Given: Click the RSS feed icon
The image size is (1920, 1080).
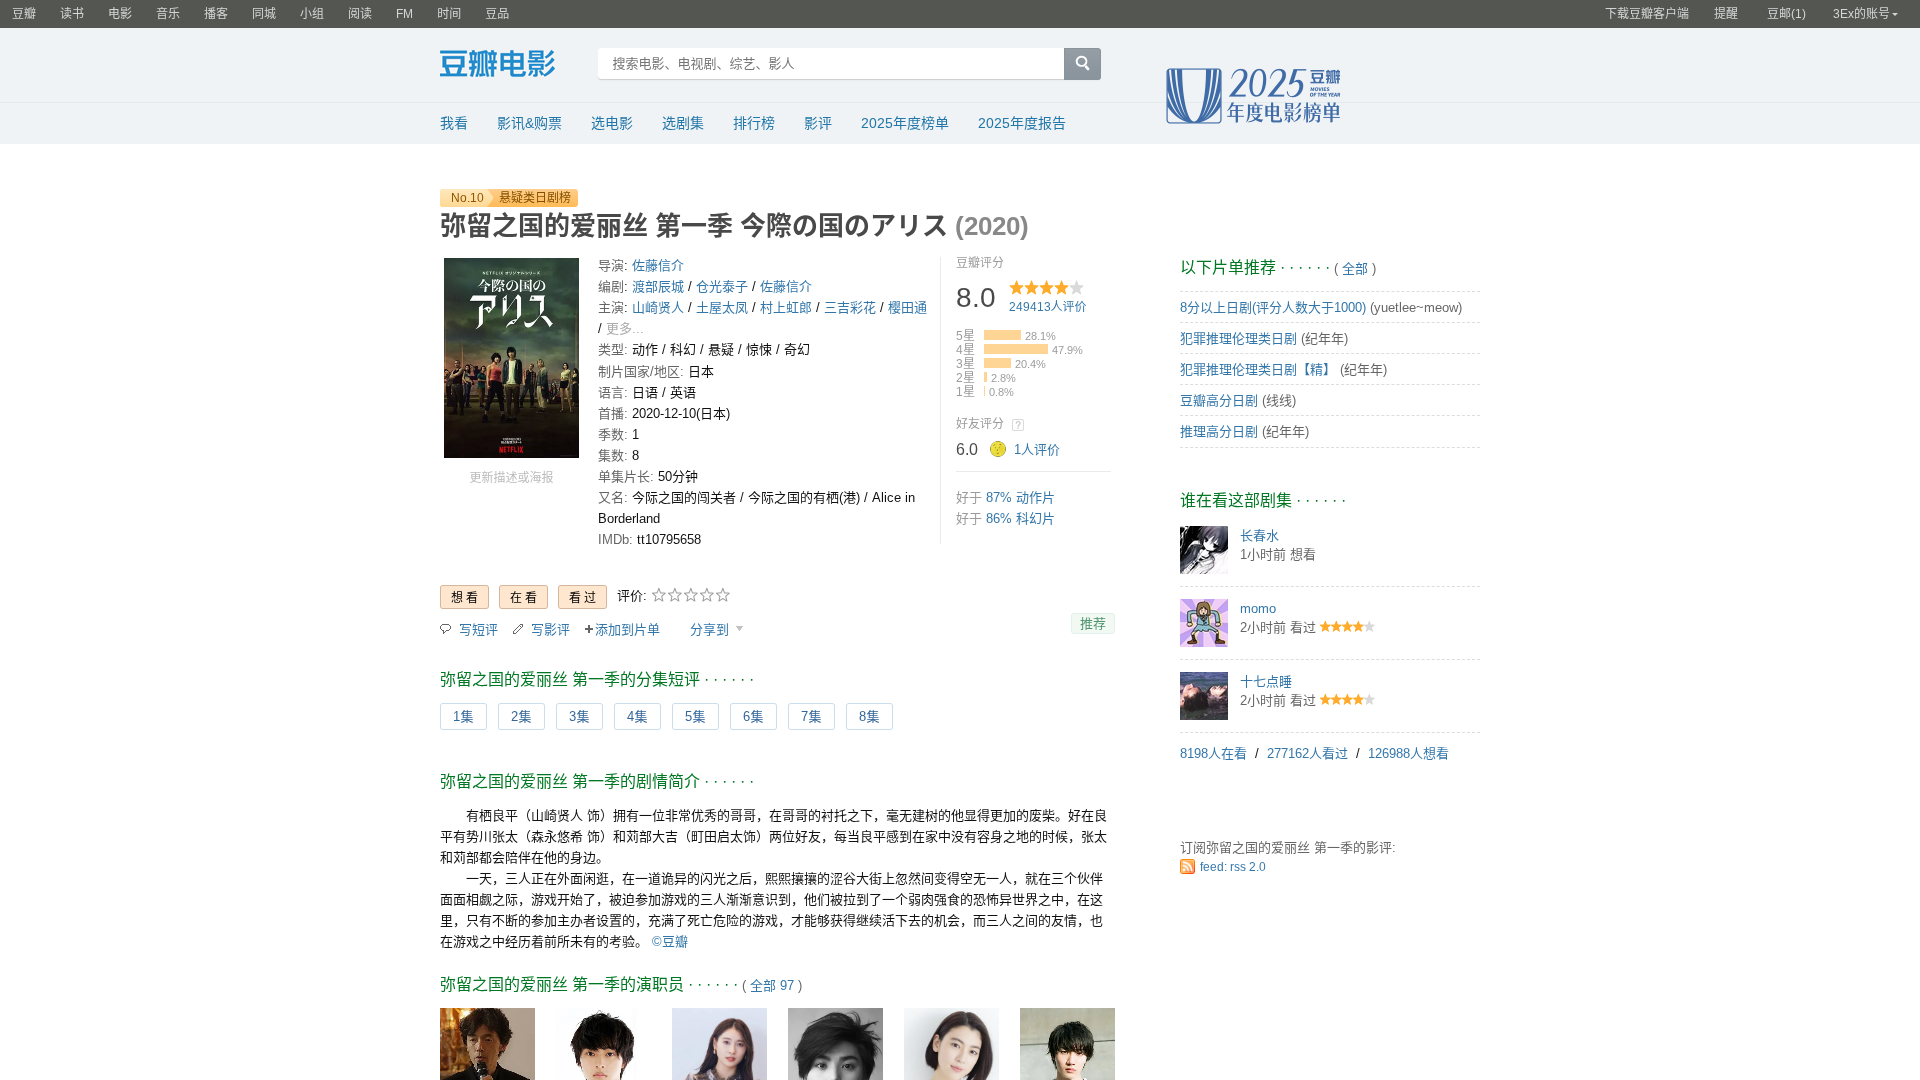Looking at the screenshot, I should point(1187,867).
